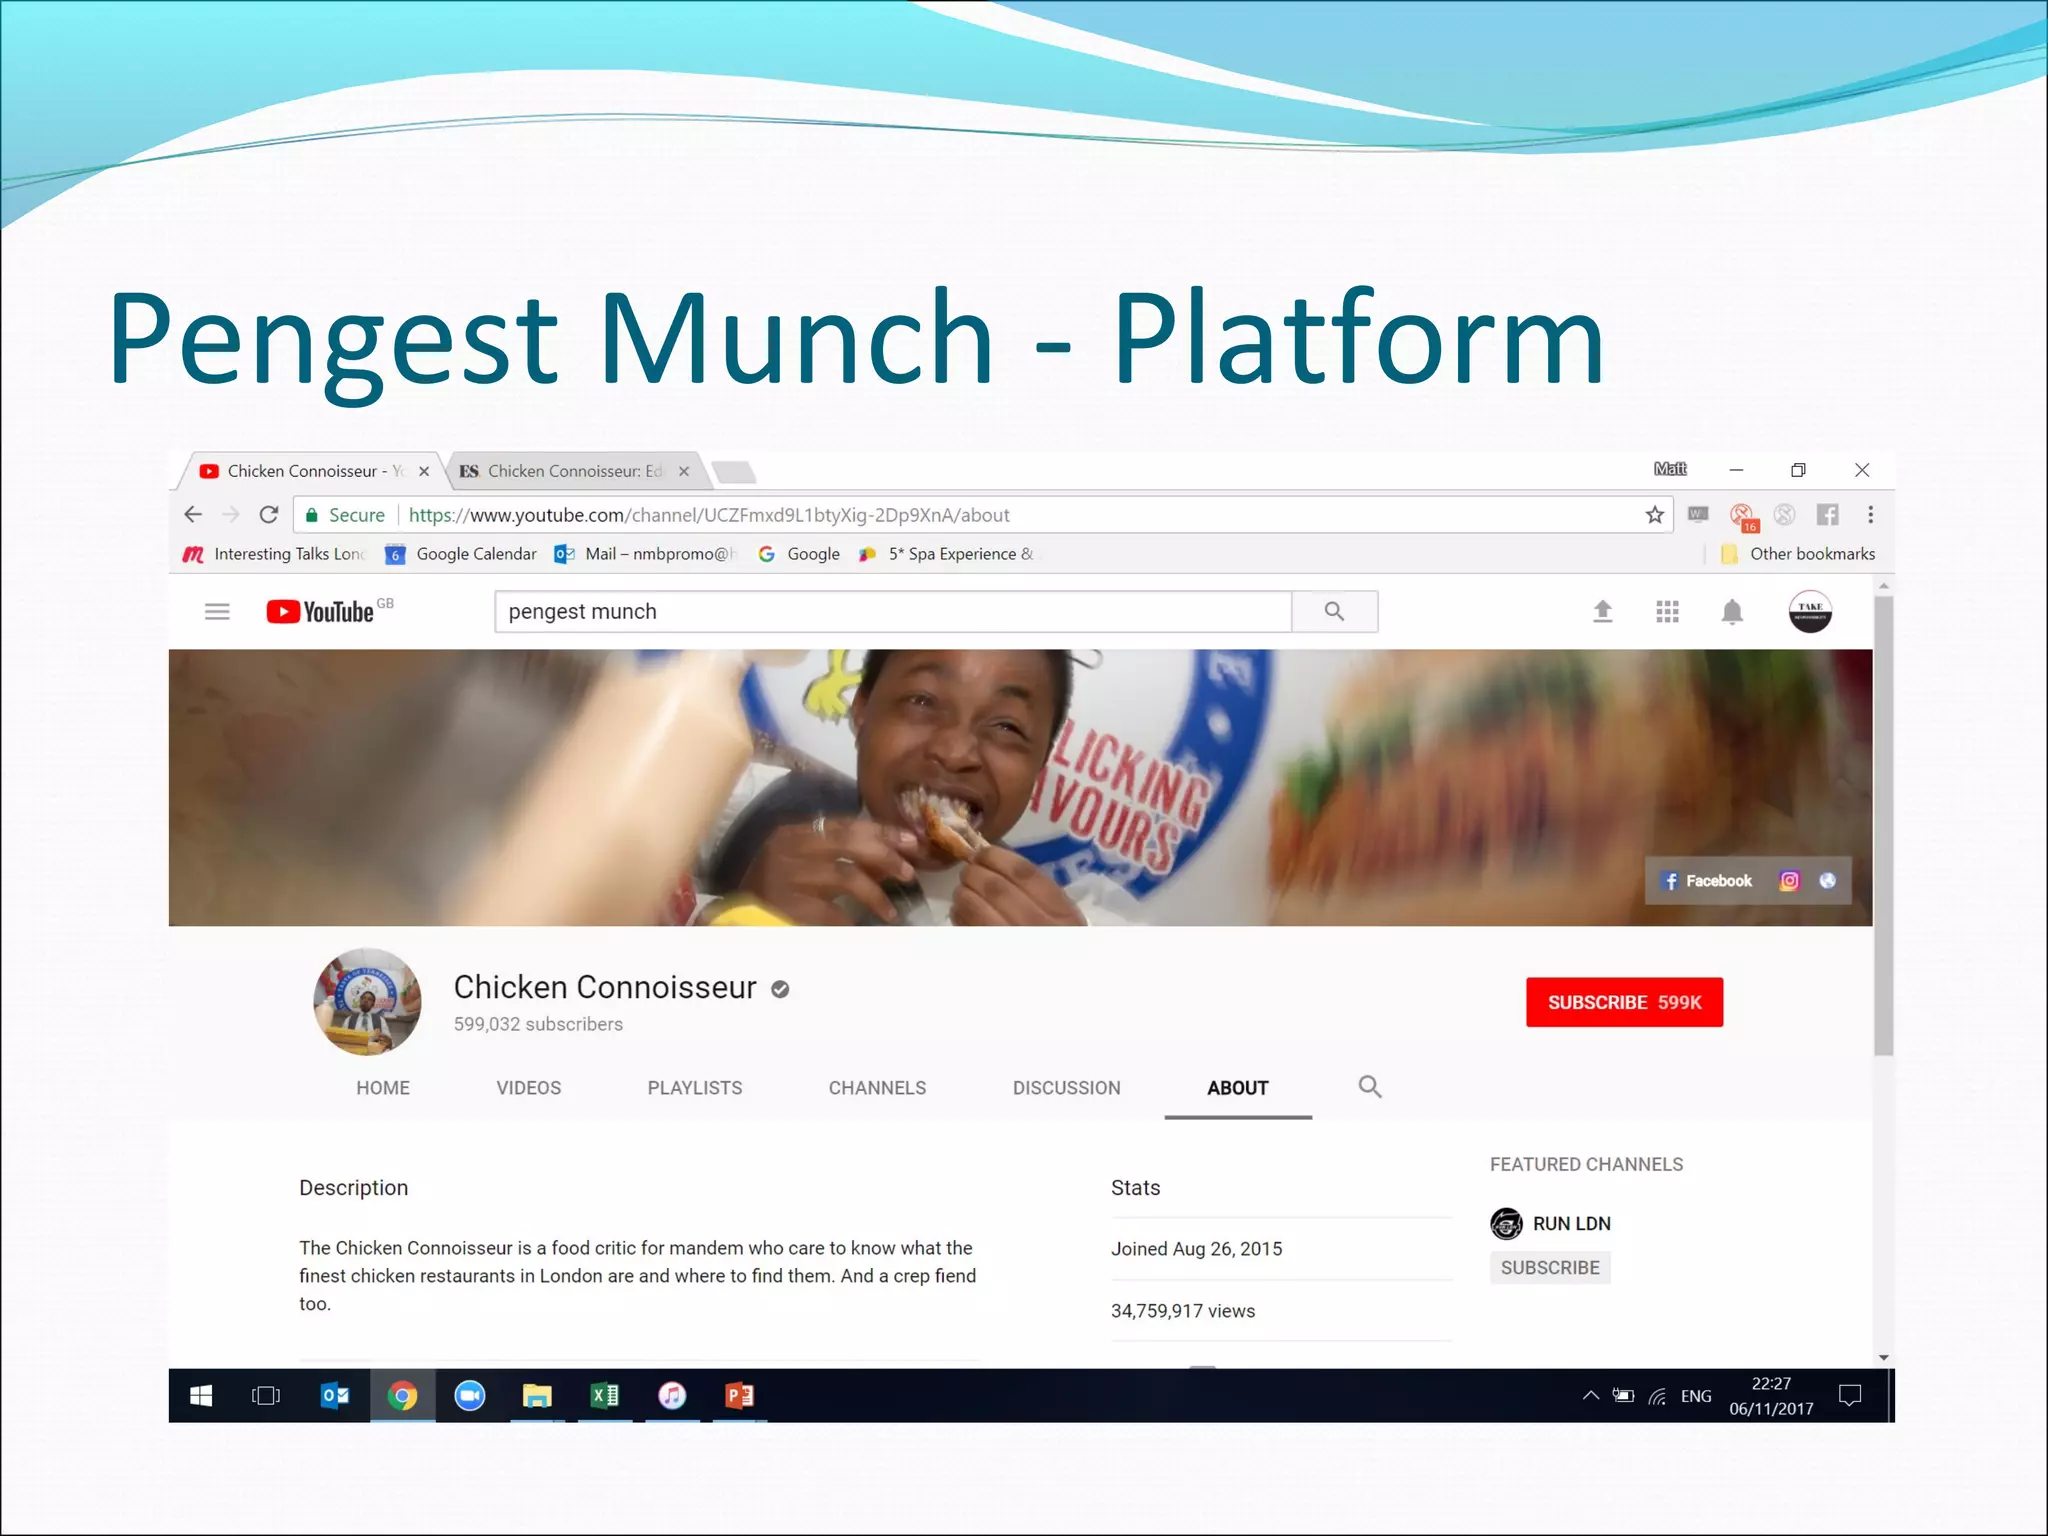Click the YouTube search field
2048x1536 pixels.
pyautogui.click(x=893, y=611)
